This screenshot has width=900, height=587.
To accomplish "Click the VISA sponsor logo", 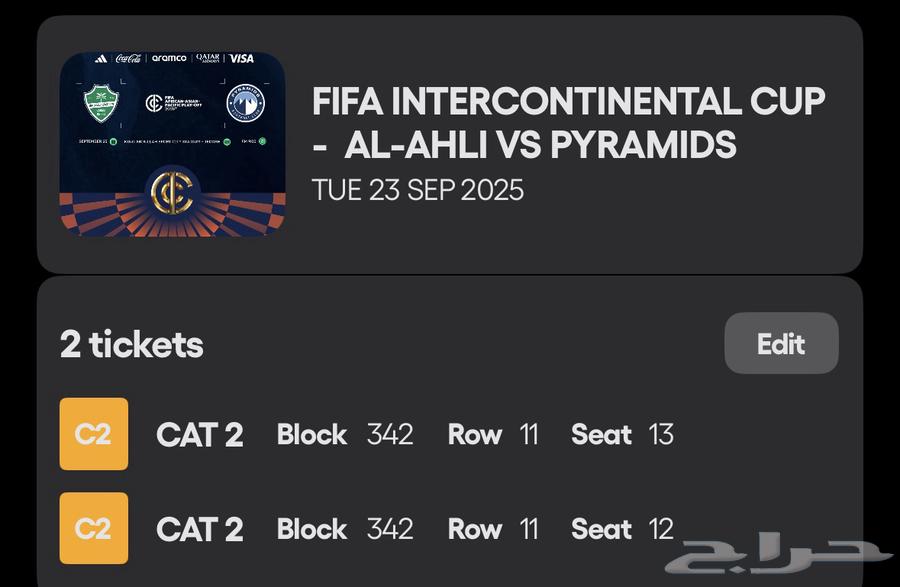I will coord(241,59).
